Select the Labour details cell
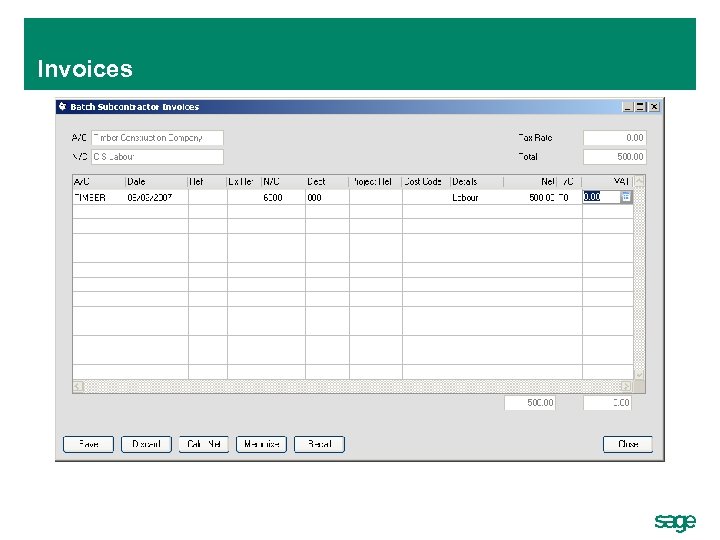The image size is (720, 540). (x=477, y=197)
